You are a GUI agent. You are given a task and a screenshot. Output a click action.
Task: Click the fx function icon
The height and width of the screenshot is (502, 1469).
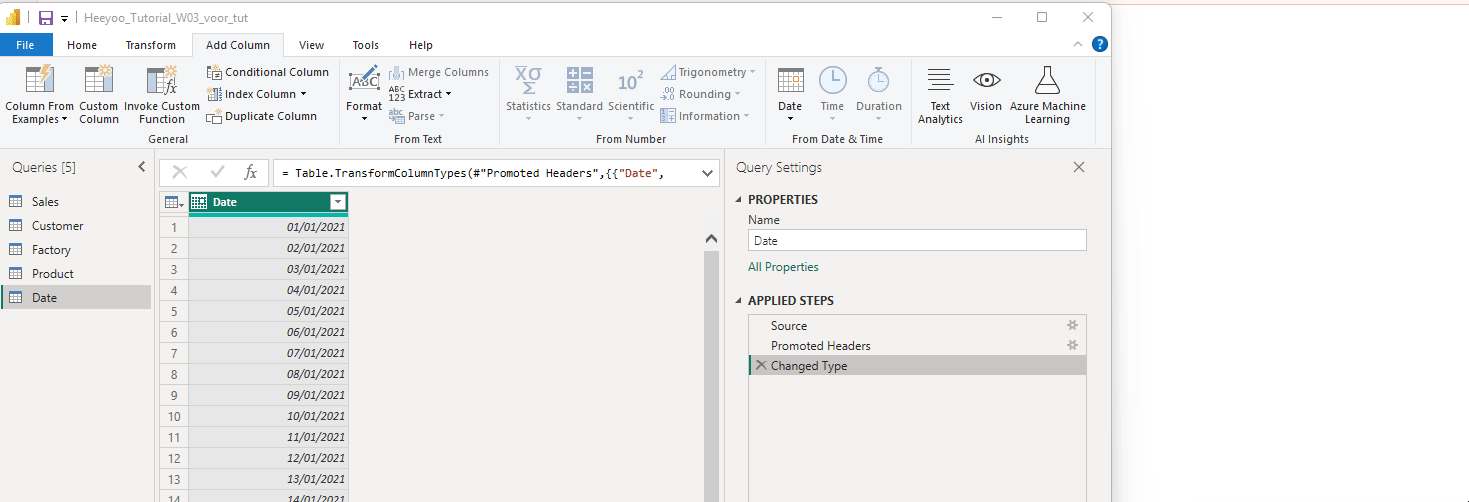click(x=251, y=172)
